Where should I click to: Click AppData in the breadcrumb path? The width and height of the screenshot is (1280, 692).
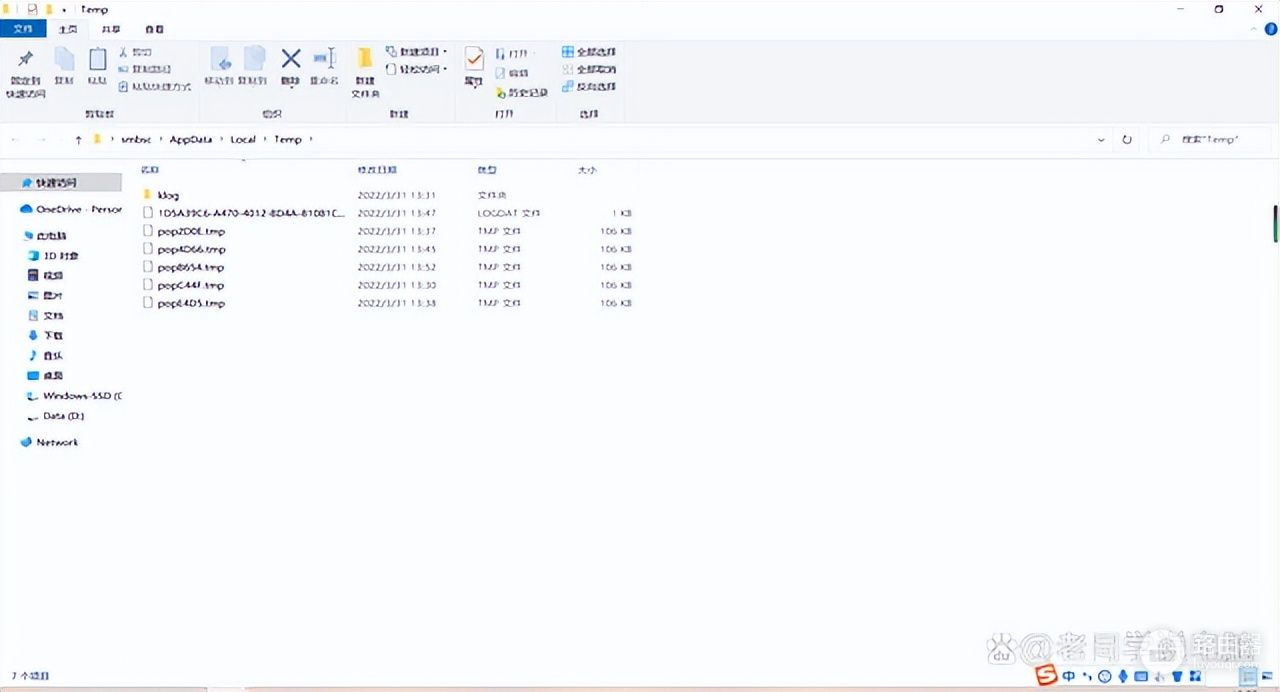(x=190, y=140)
